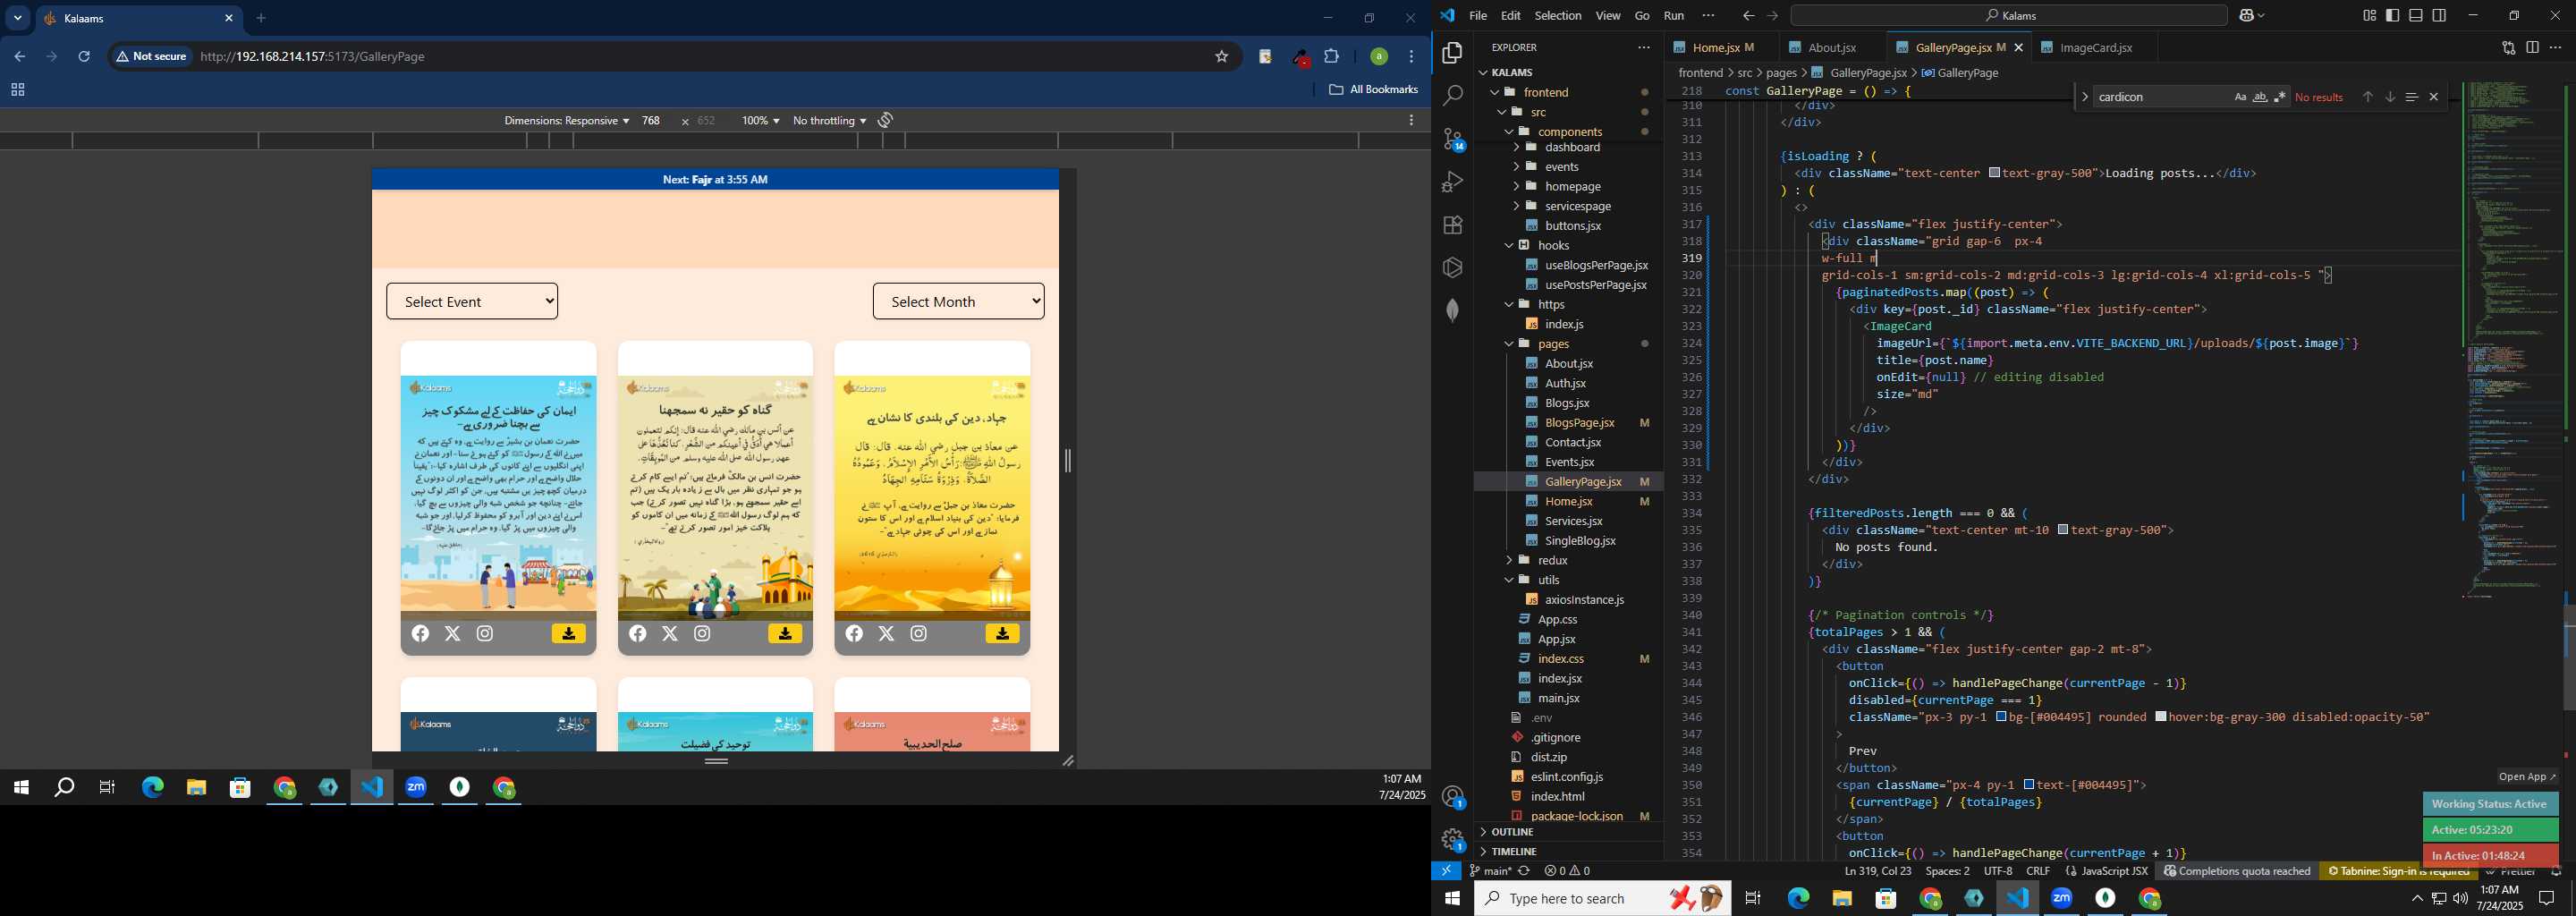Toggle replace expander in find widget
Image resolution: width=2576 pixels, height=916 pixels.
[x=2084, y=97]
